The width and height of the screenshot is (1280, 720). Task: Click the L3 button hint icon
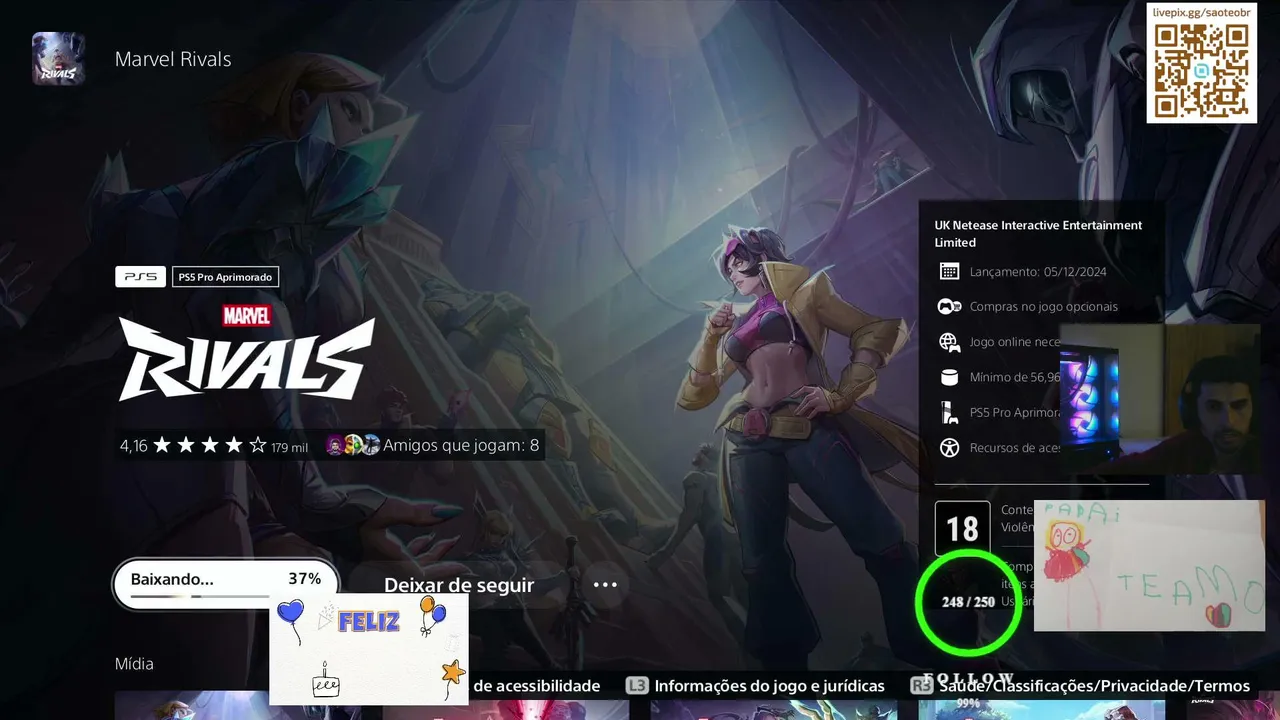637,686
